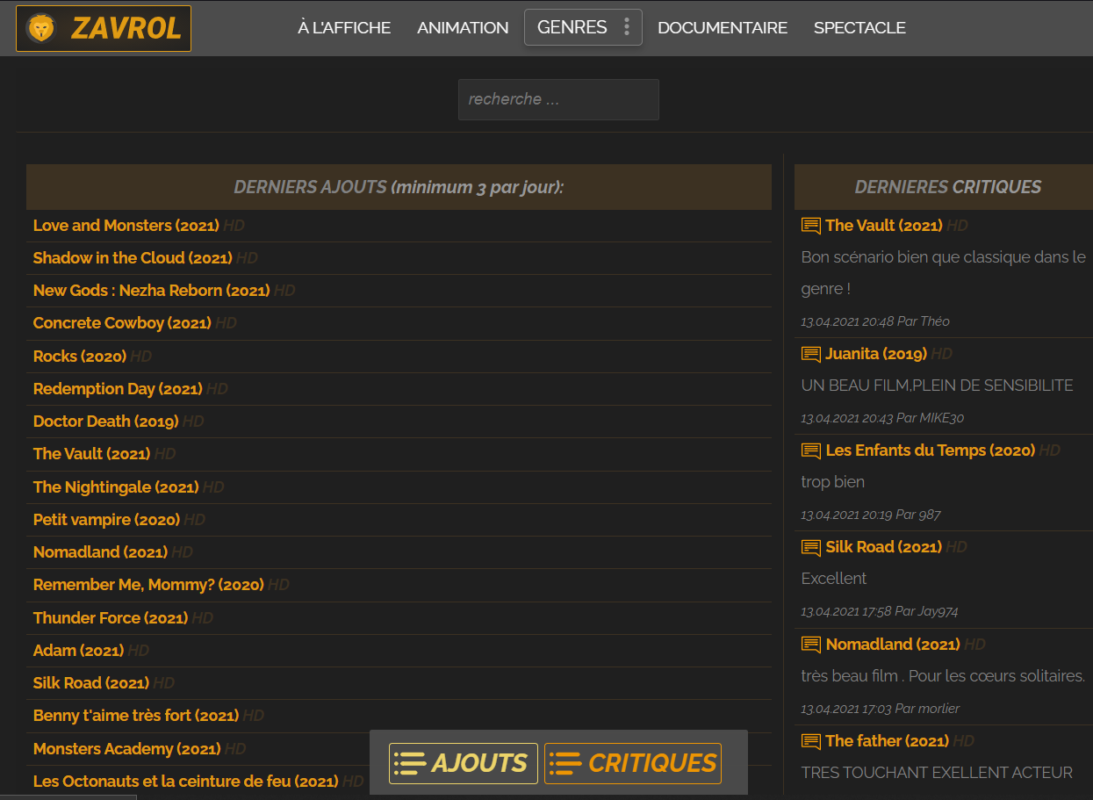Click review text 'UN BEAU FILM,PLEIN DE SENSIBILITE'
1093x800 pixels.
tap(937, 385)
